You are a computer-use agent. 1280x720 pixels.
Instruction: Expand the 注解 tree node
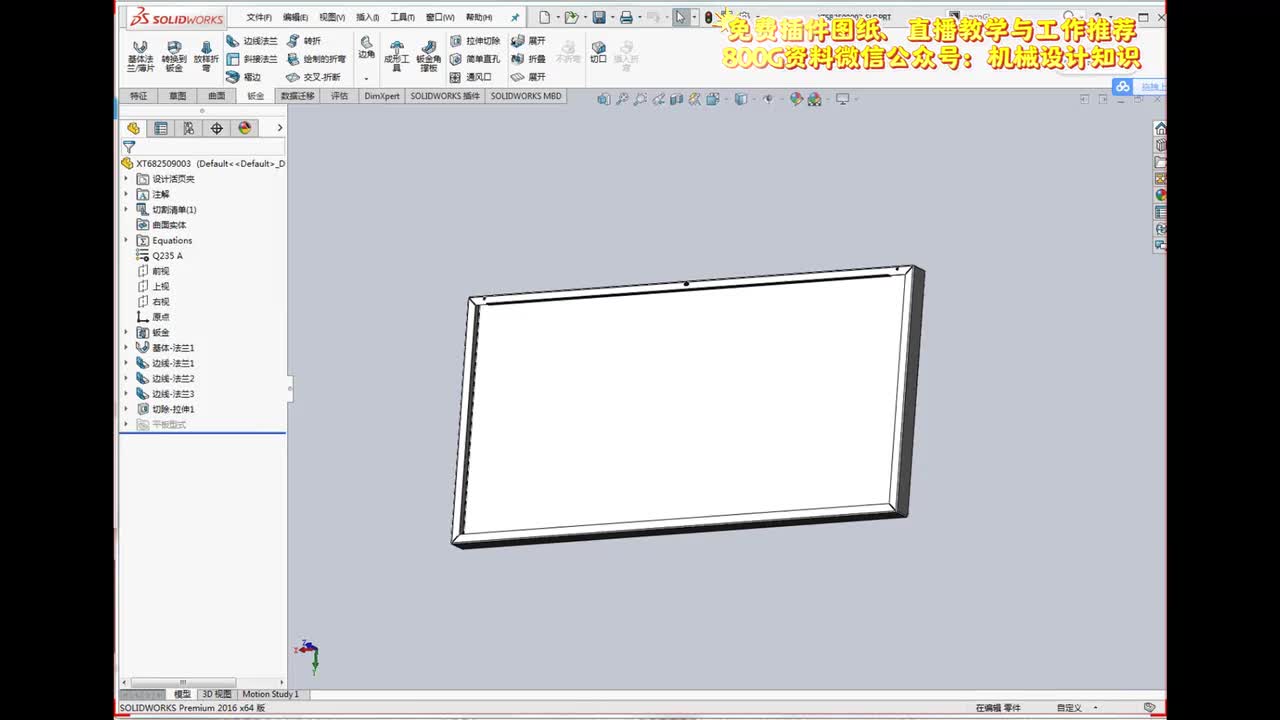[126, 194]
